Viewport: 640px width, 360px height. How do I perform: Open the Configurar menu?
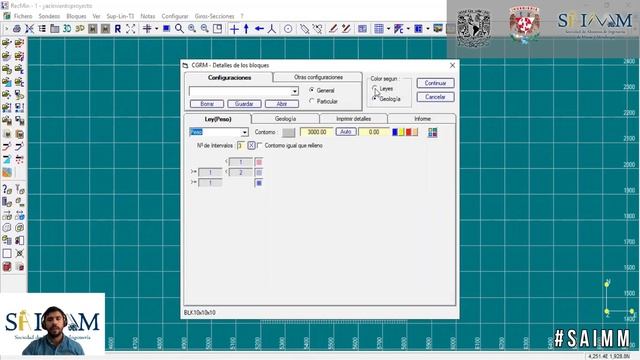pos(175,16)
